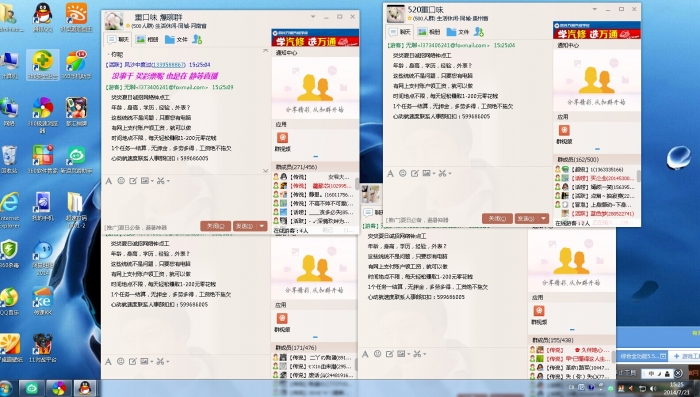Switch to 文件 tab in 重口味 聊聊群
This screenshot has height=397, width=700.
[176, 40]
